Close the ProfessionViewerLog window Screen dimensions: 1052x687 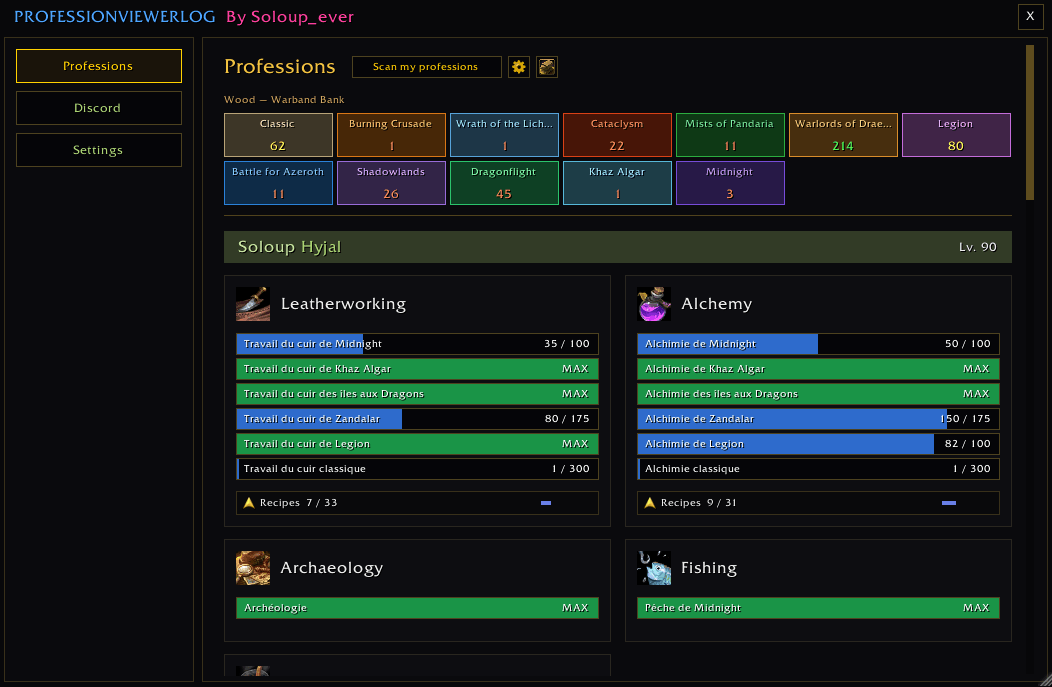1030,16
